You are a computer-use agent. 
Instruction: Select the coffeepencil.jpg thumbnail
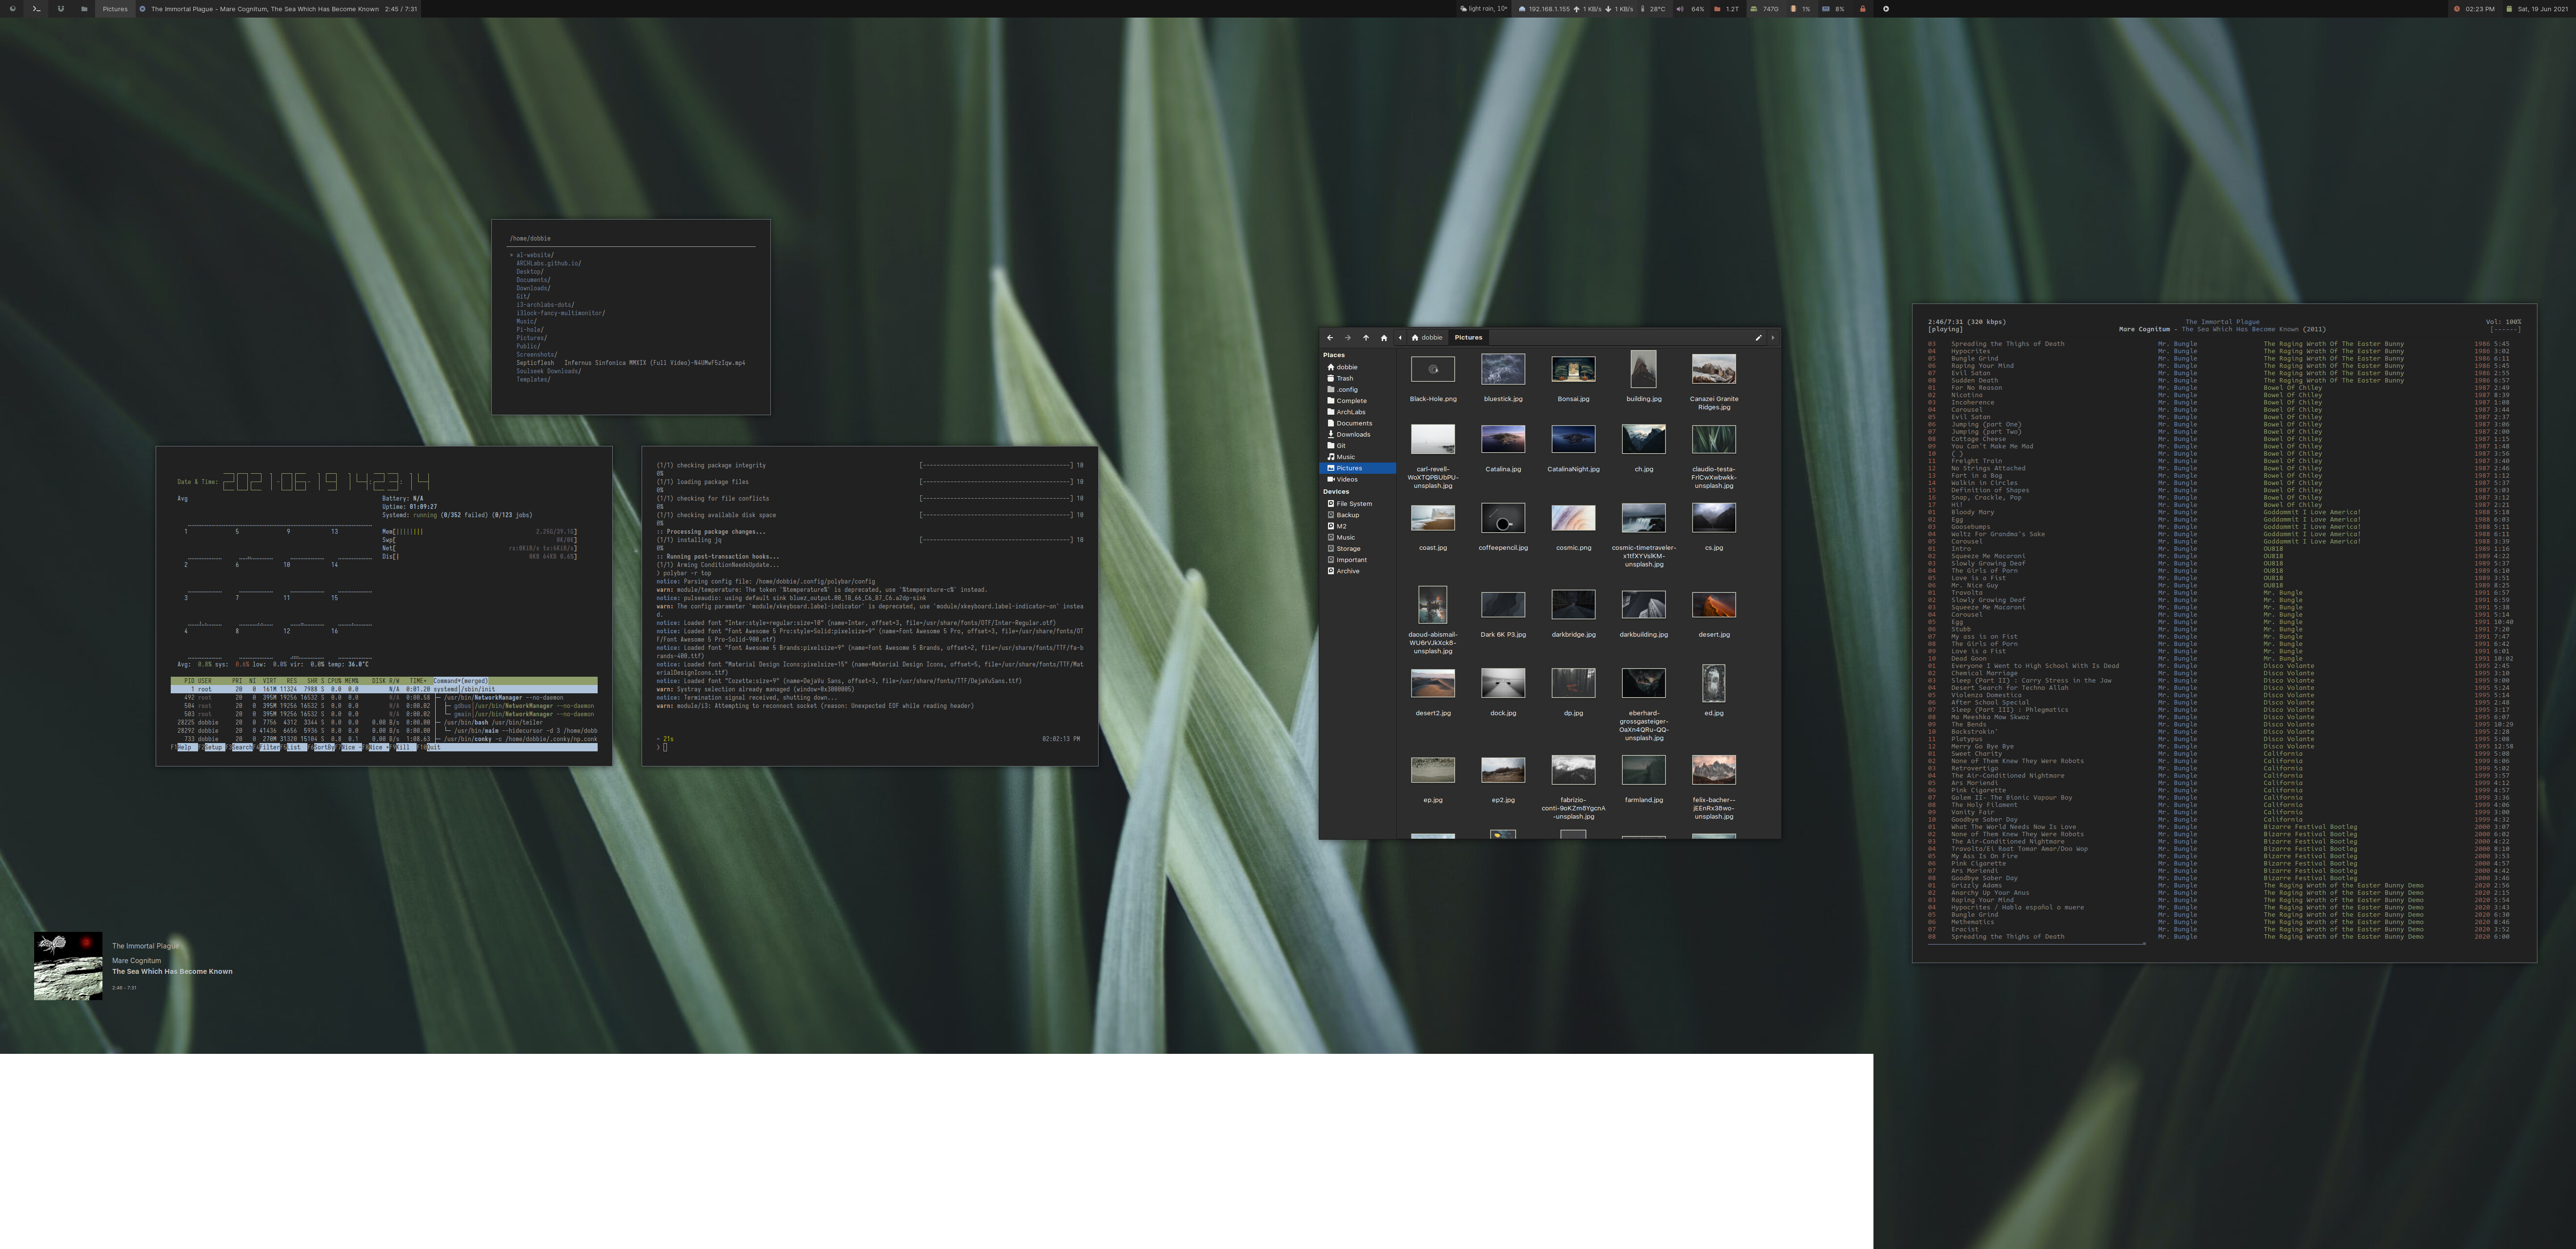click(x=1503, y=518)
